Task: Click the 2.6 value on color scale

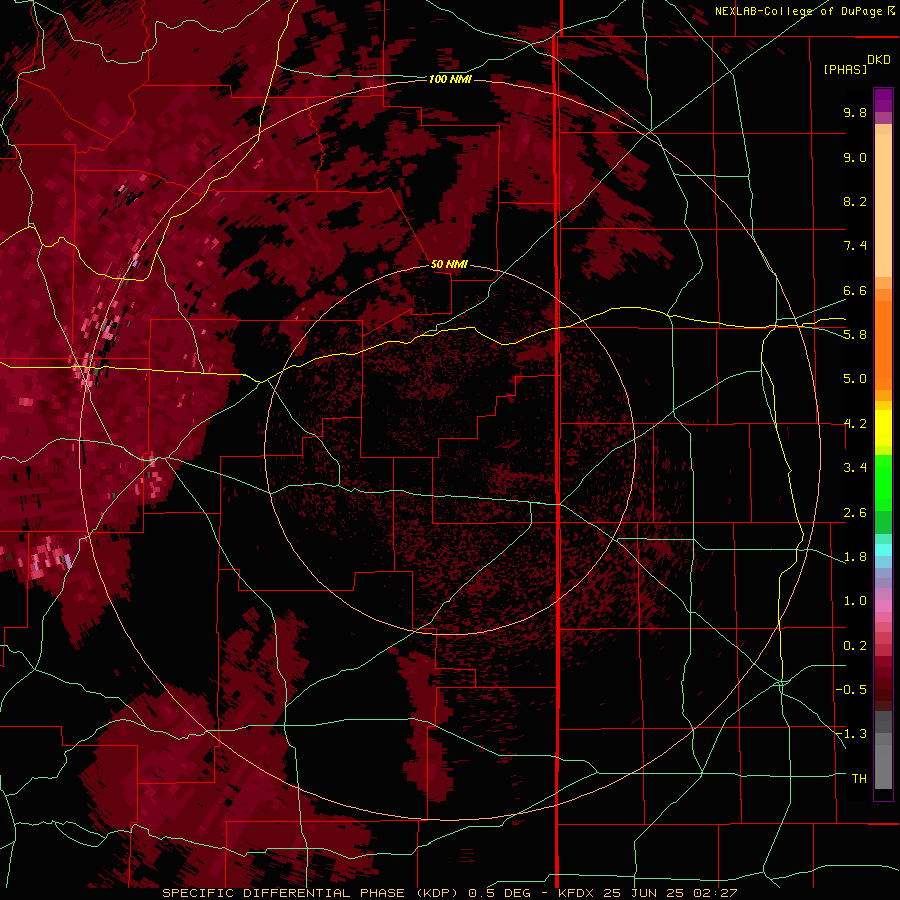Action: (855, 513)
